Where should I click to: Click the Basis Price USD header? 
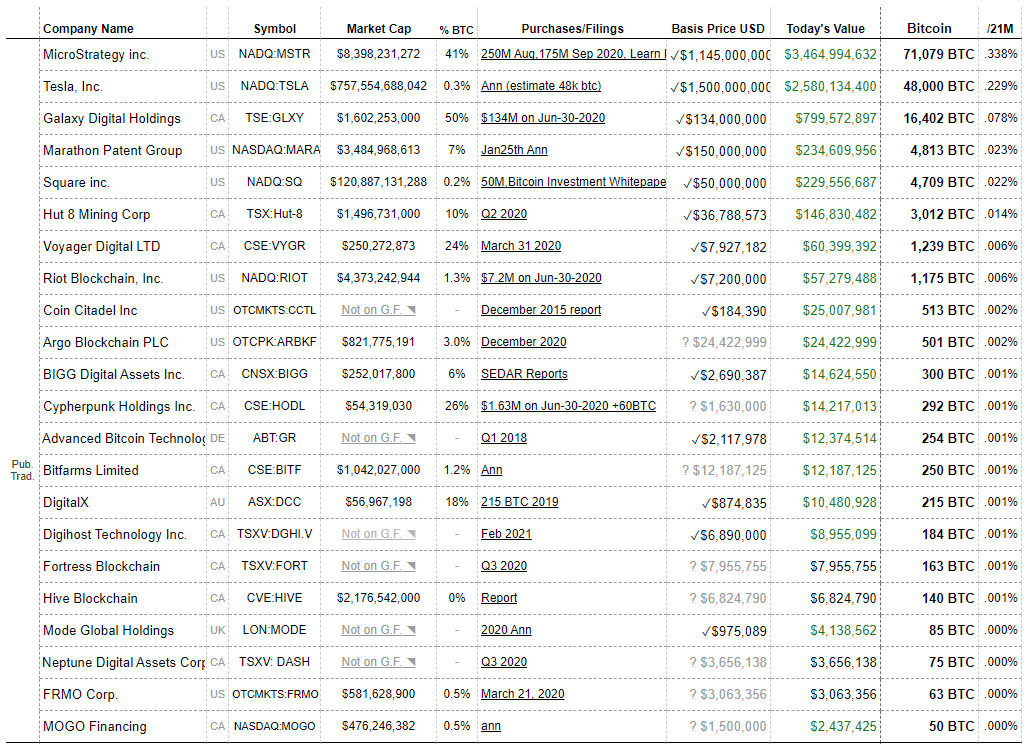click(x=718, y=29)
